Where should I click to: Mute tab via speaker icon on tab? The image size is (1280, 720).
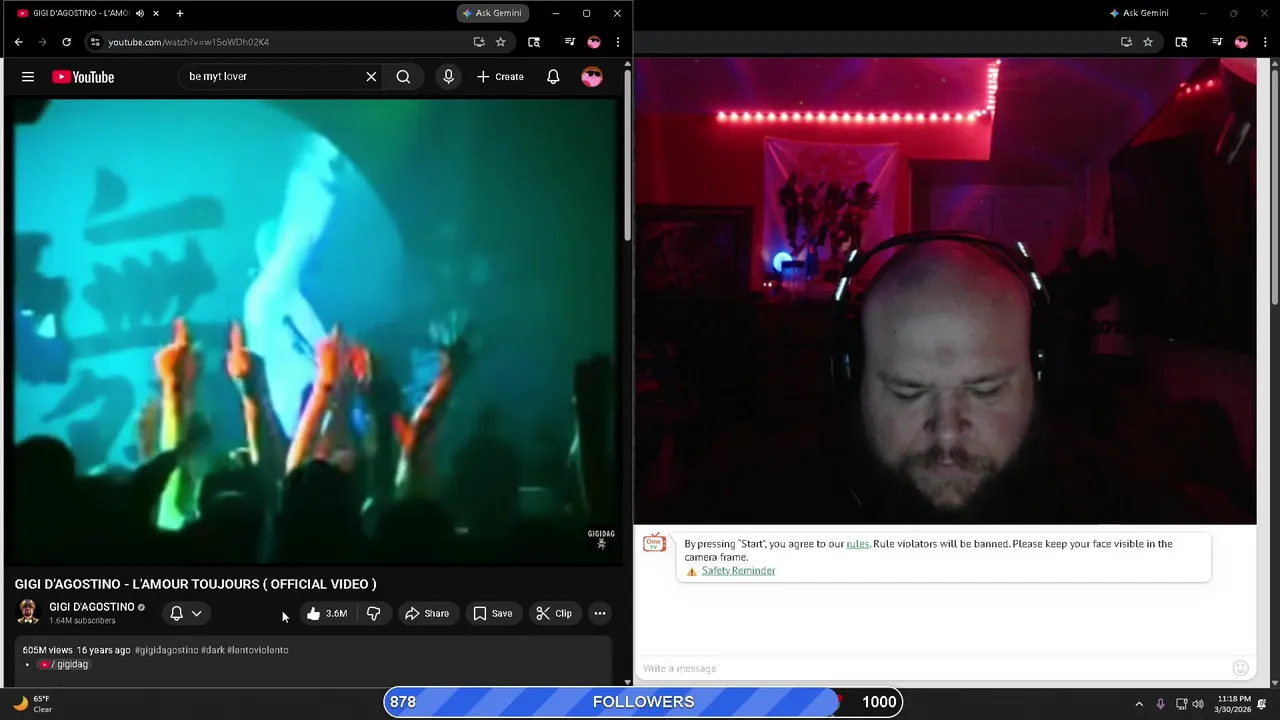tap(140, 13)
